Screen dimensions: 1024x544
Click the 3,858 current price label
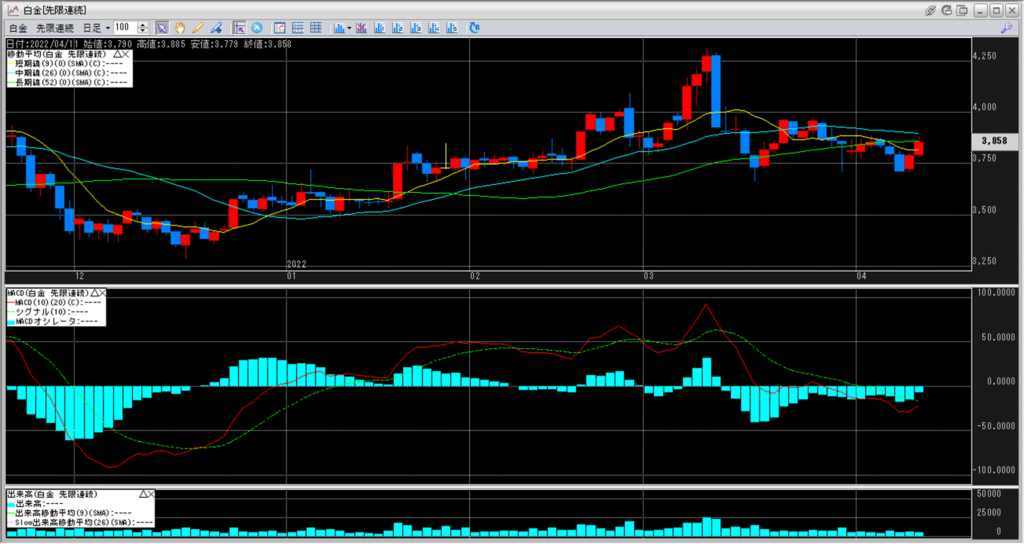click(996, 142)
